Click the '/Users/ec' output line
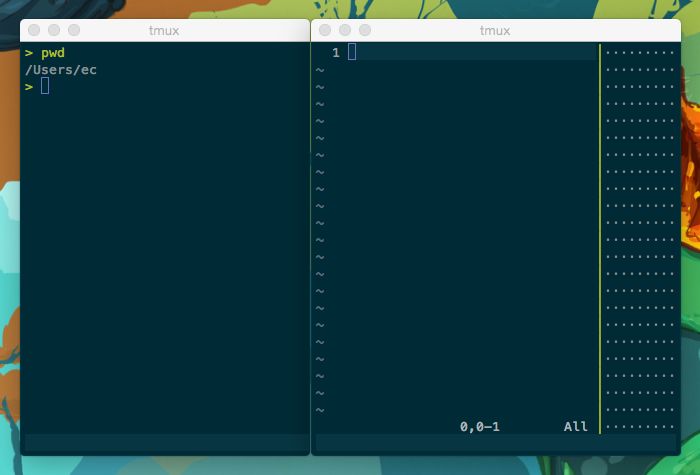The image size is (700, 475). 61,70
